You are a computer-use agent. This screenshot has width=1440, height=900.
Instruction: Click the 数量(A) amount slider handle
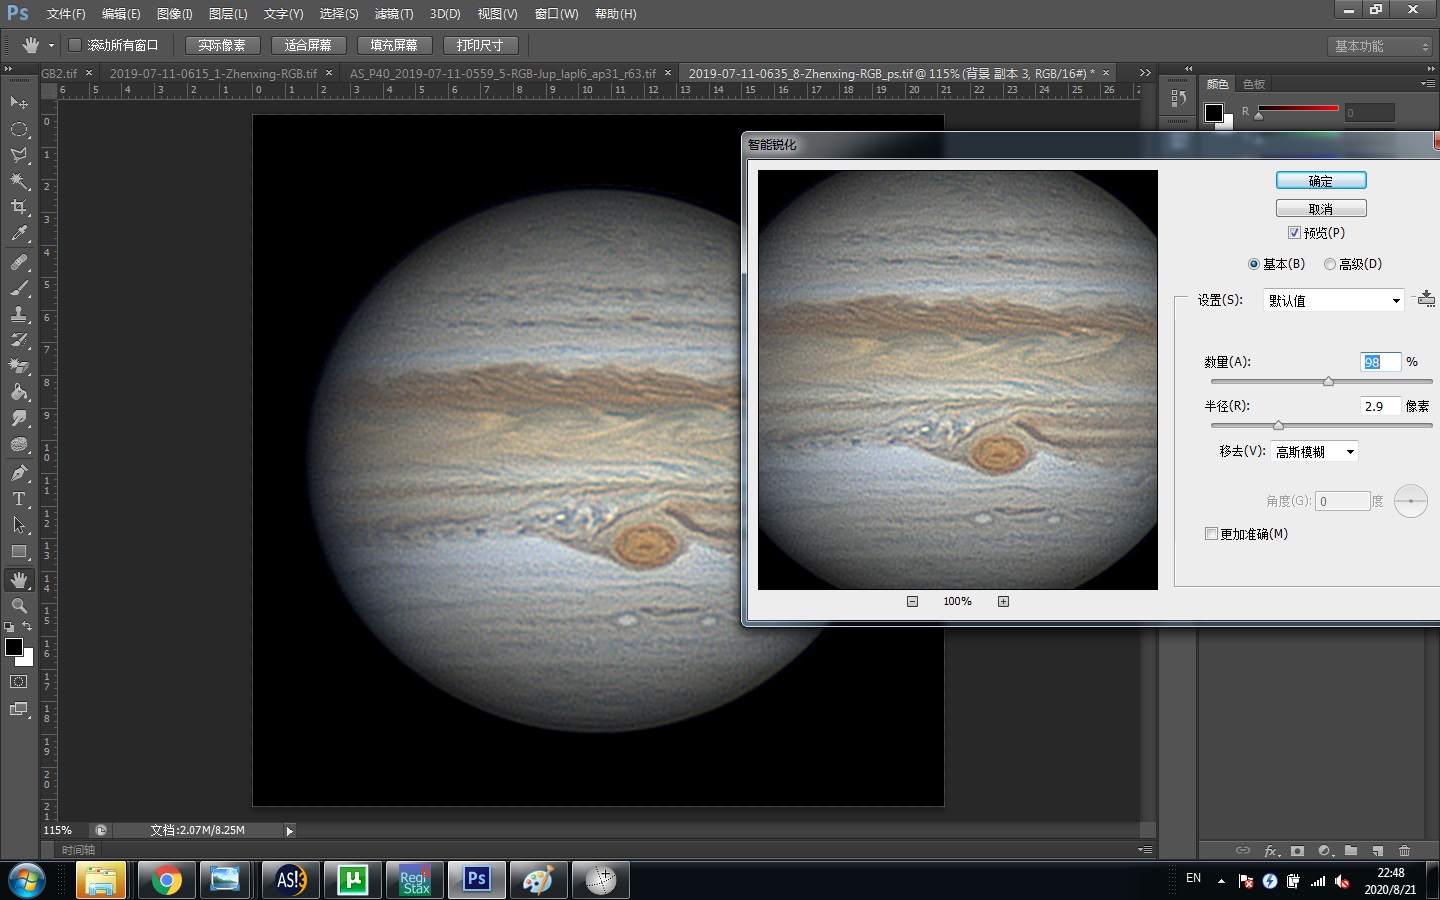point(1328,381)
